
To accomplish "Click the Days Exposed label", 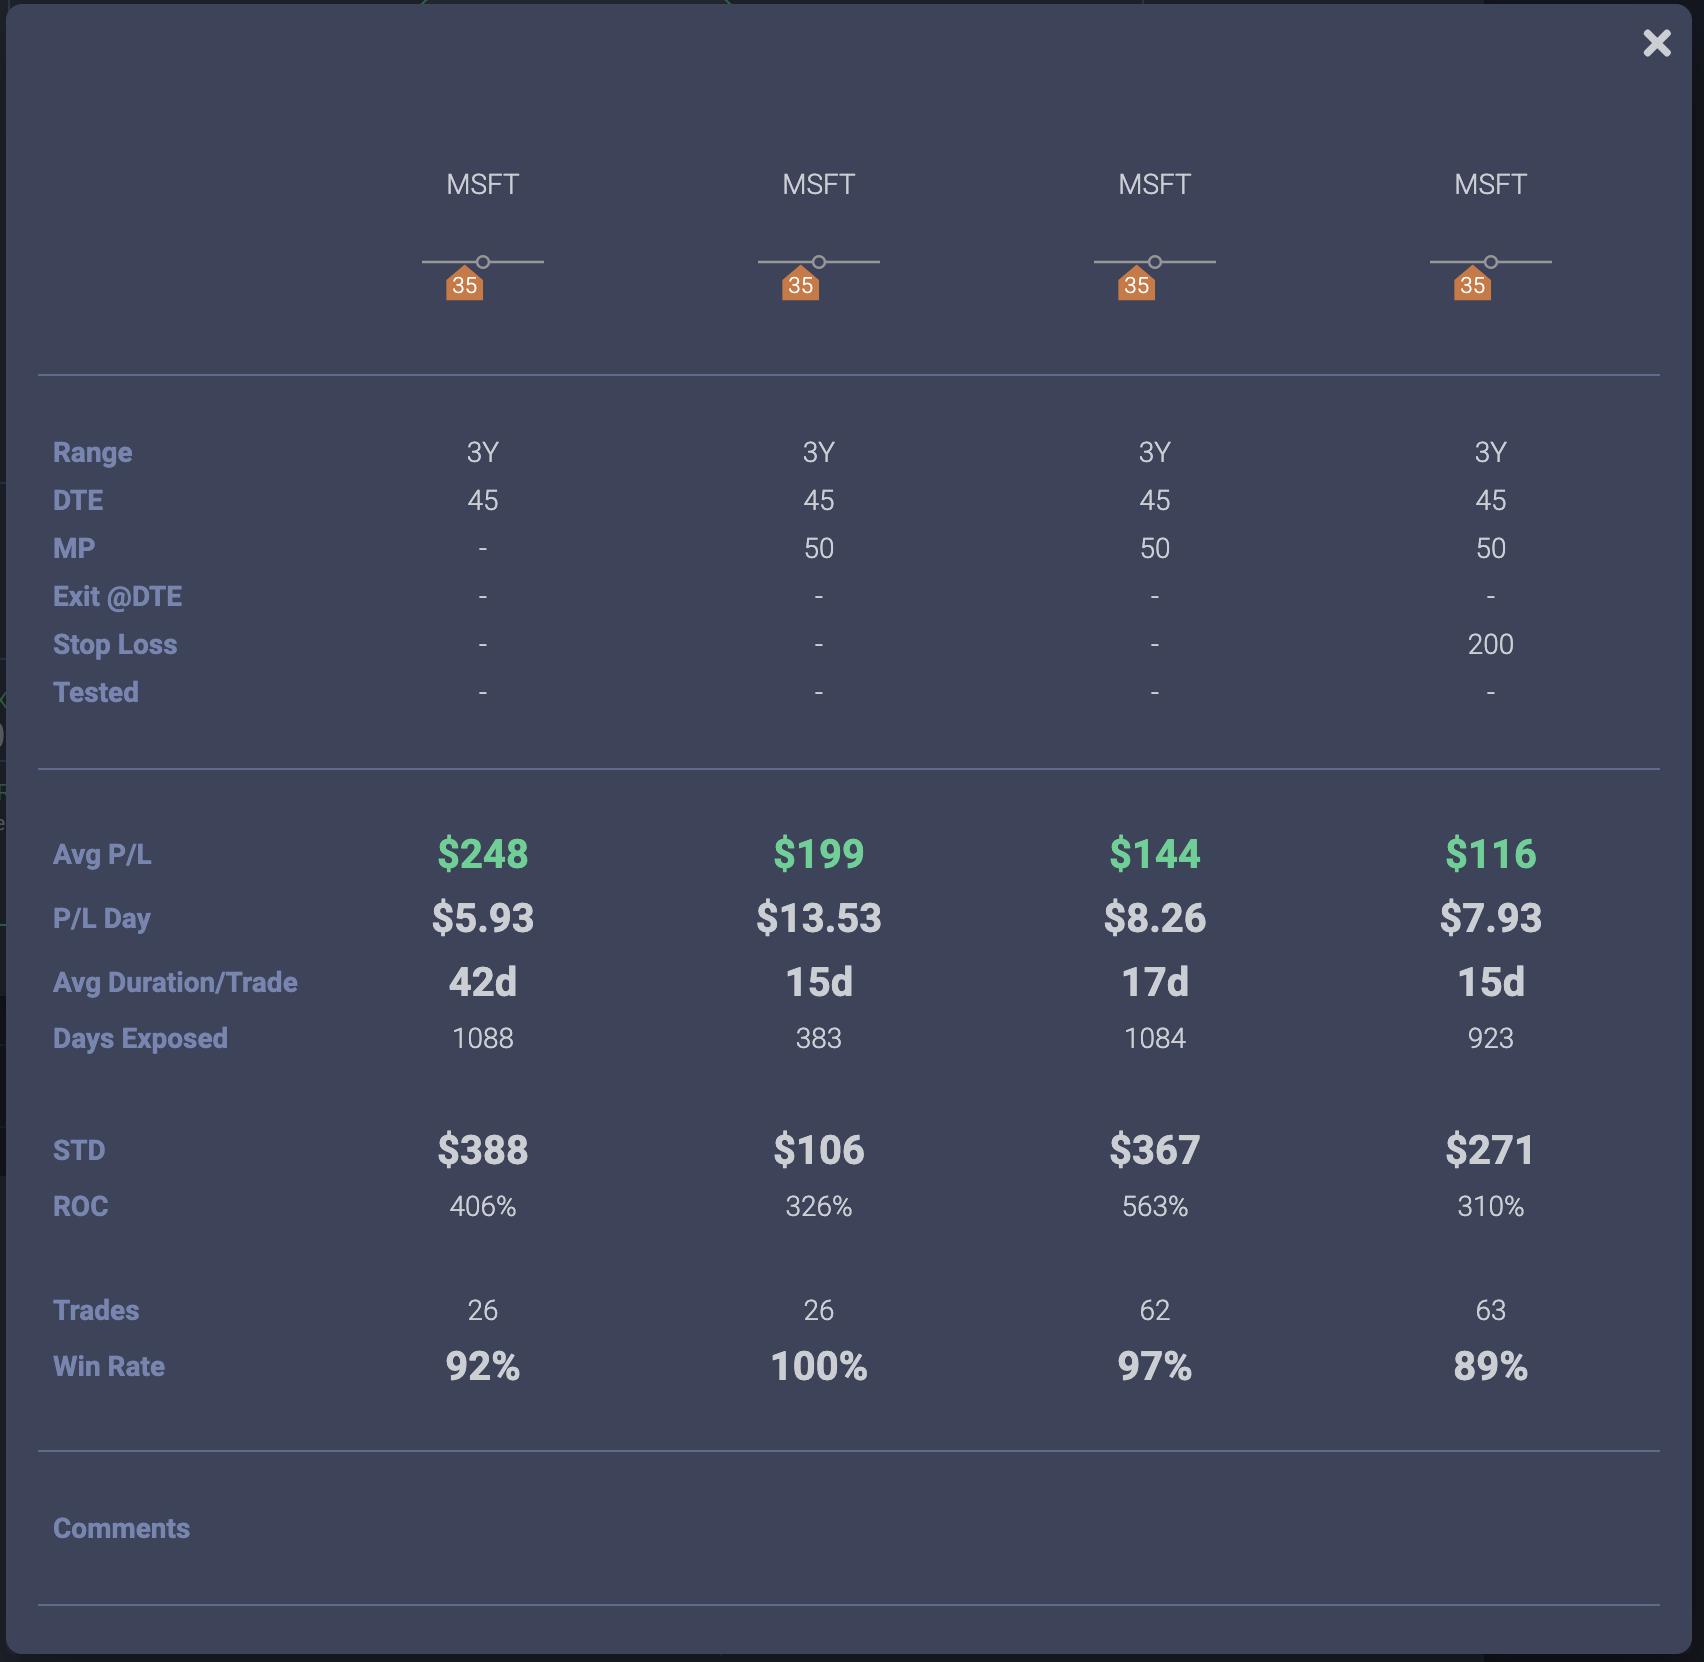I will point(140,1038).
